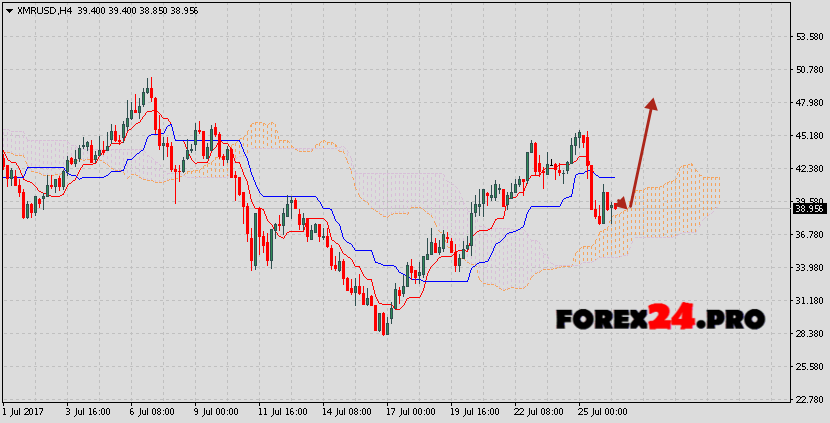
Task: Click the dropdown triangle beside XMRUSD,H4
Action: pyautogui.click(x=9, y=9)
